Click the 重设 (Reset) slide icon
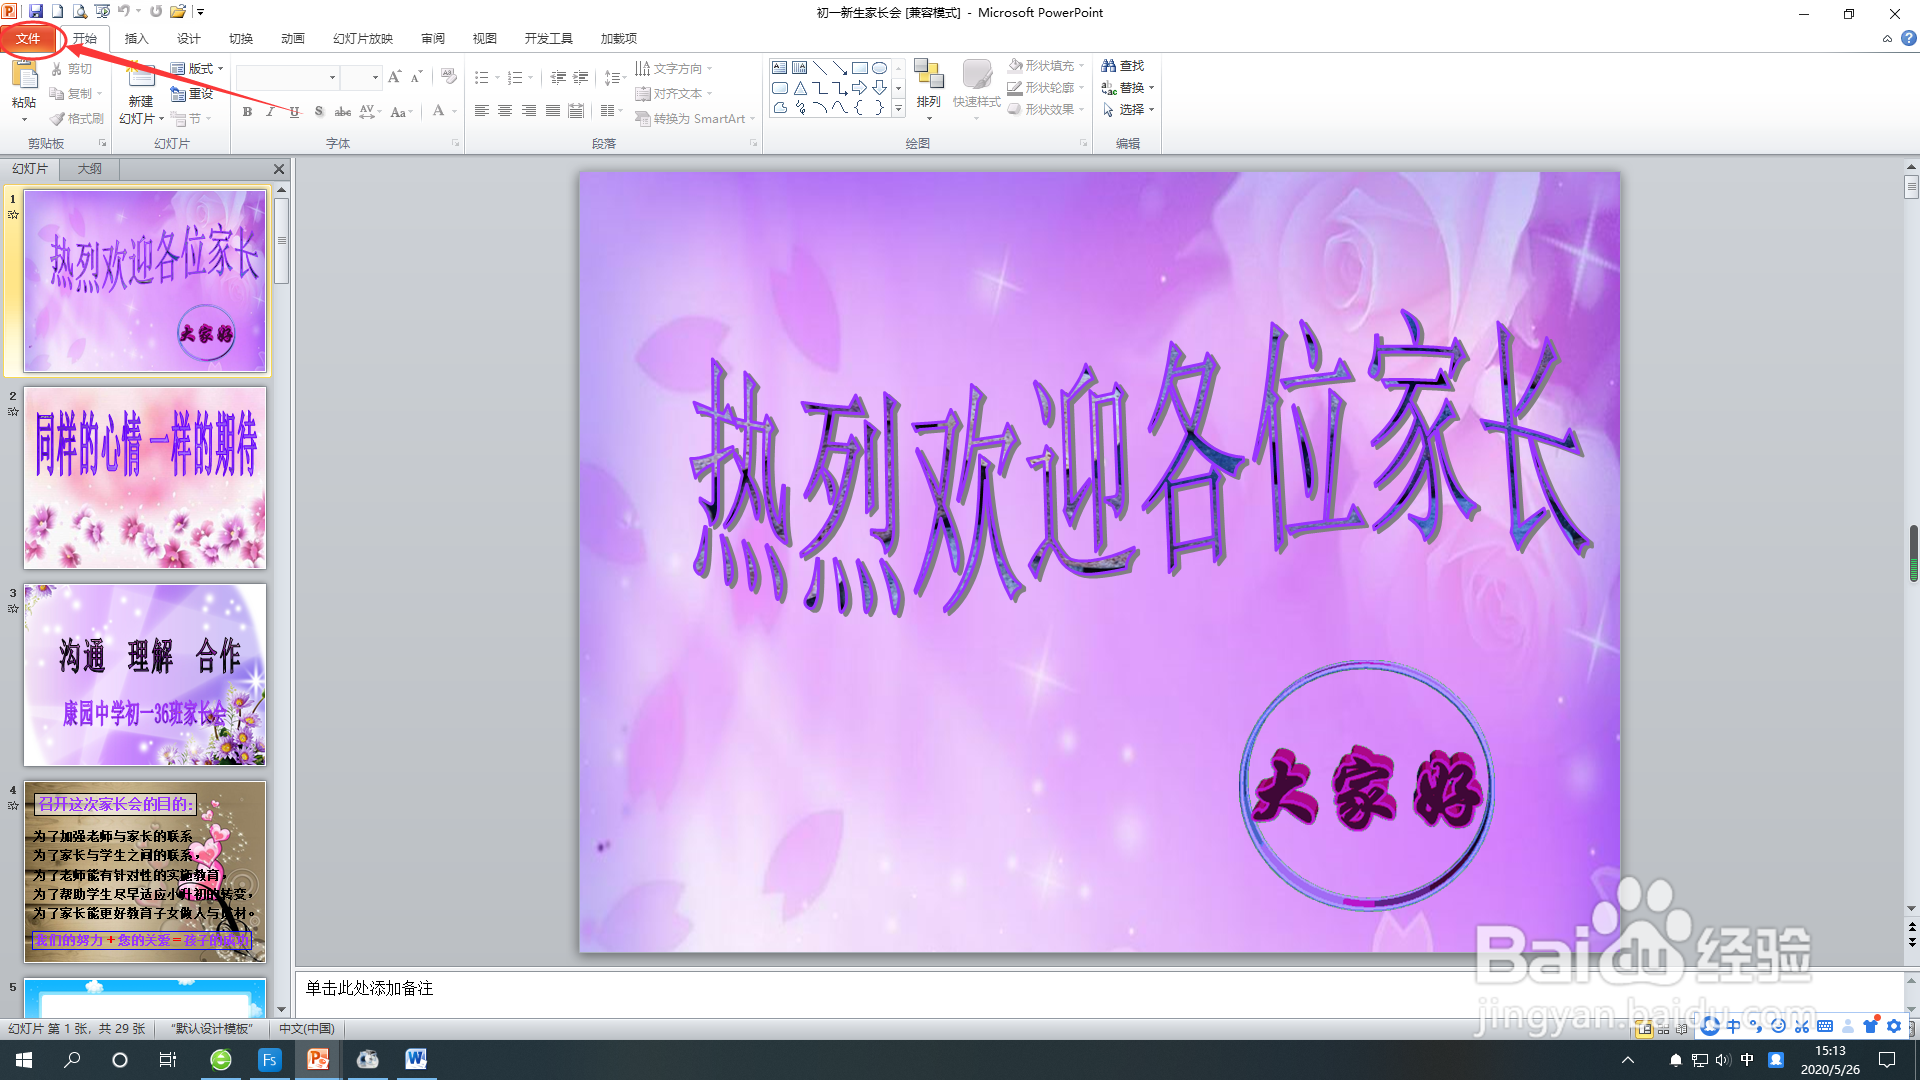This screenshot has width=1920, height=1080. (179, 94)
